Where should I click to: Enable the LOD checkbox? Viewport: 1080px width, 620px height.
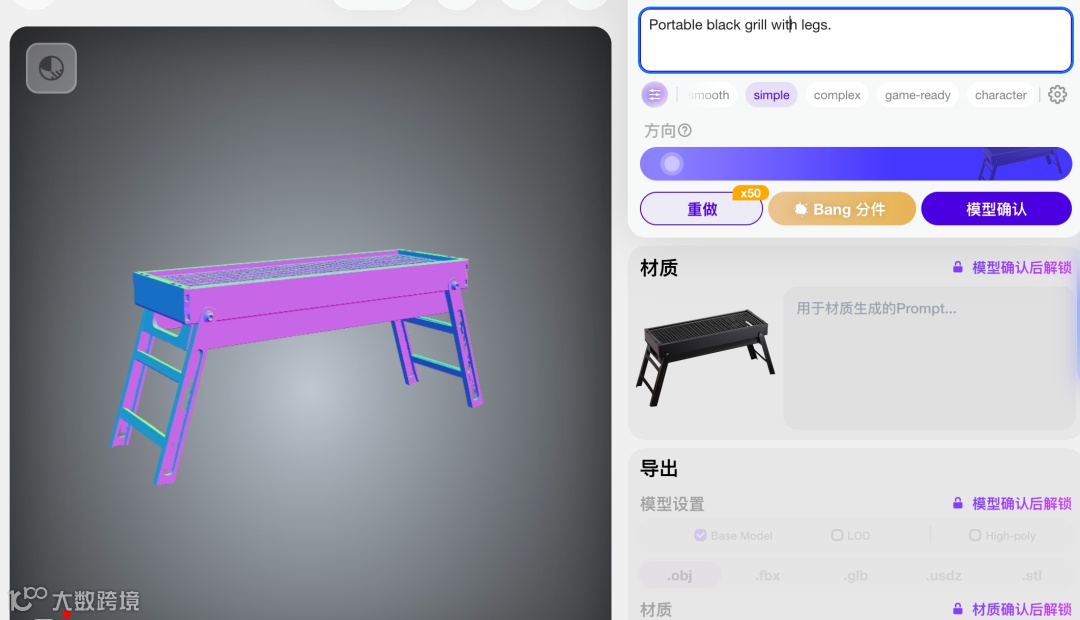point(837,535)
